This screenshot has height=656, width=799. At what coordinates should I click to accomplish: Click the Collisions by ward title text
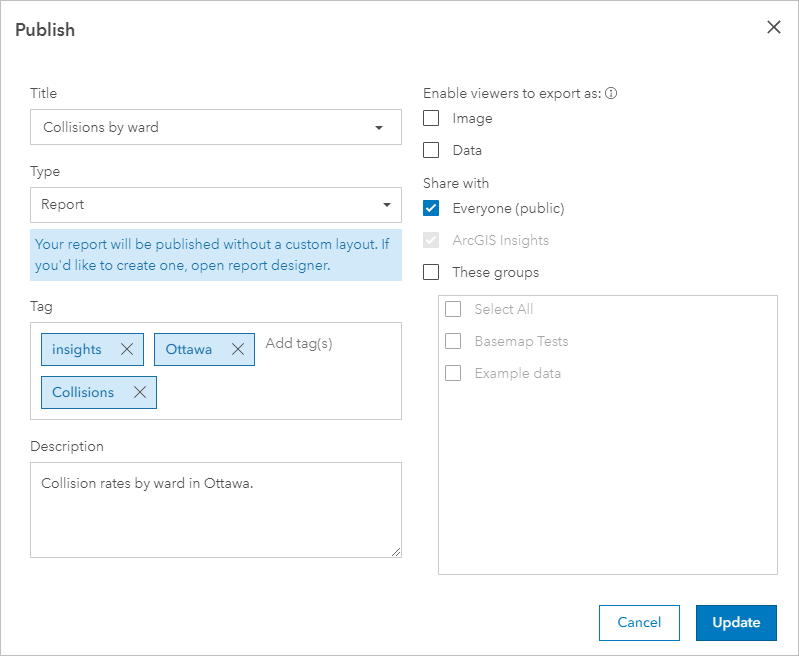tap(101, 128)
